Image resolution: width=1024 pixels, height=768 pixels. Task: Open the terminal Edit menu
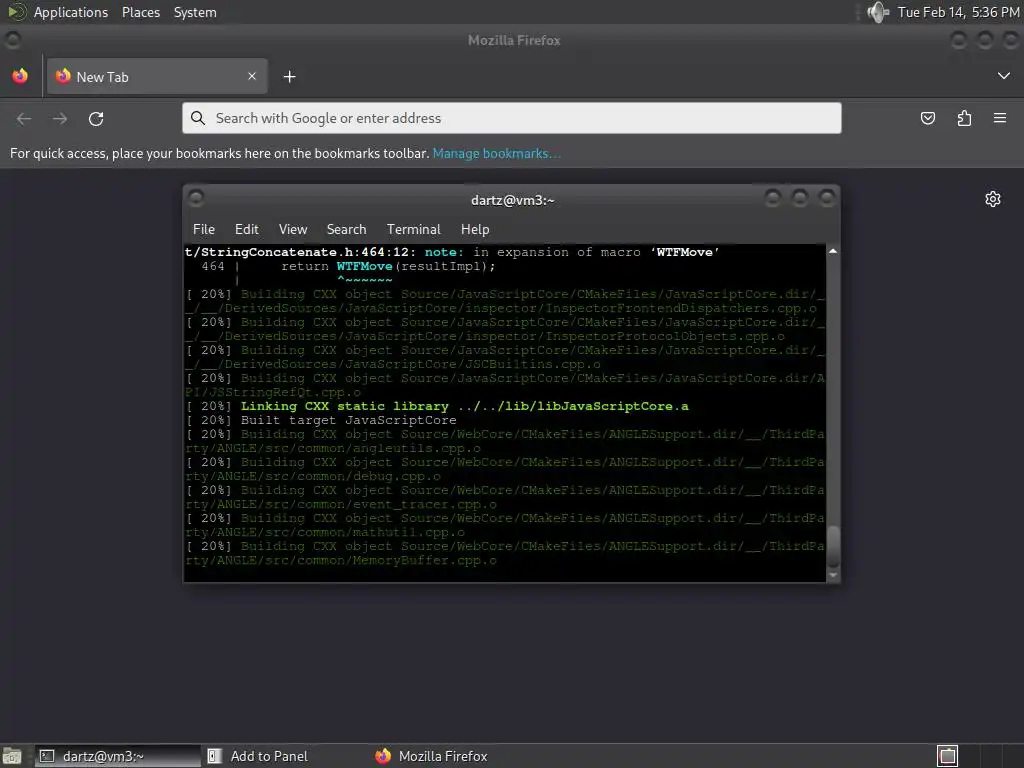(x=247, y=229)
